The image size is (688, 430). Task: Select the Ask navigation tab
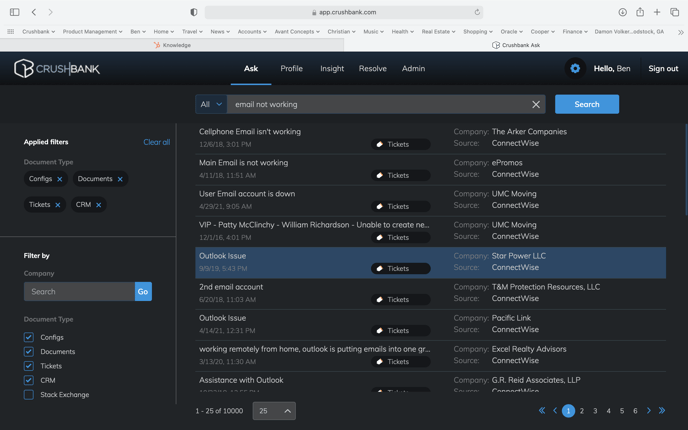coord(251,68)
